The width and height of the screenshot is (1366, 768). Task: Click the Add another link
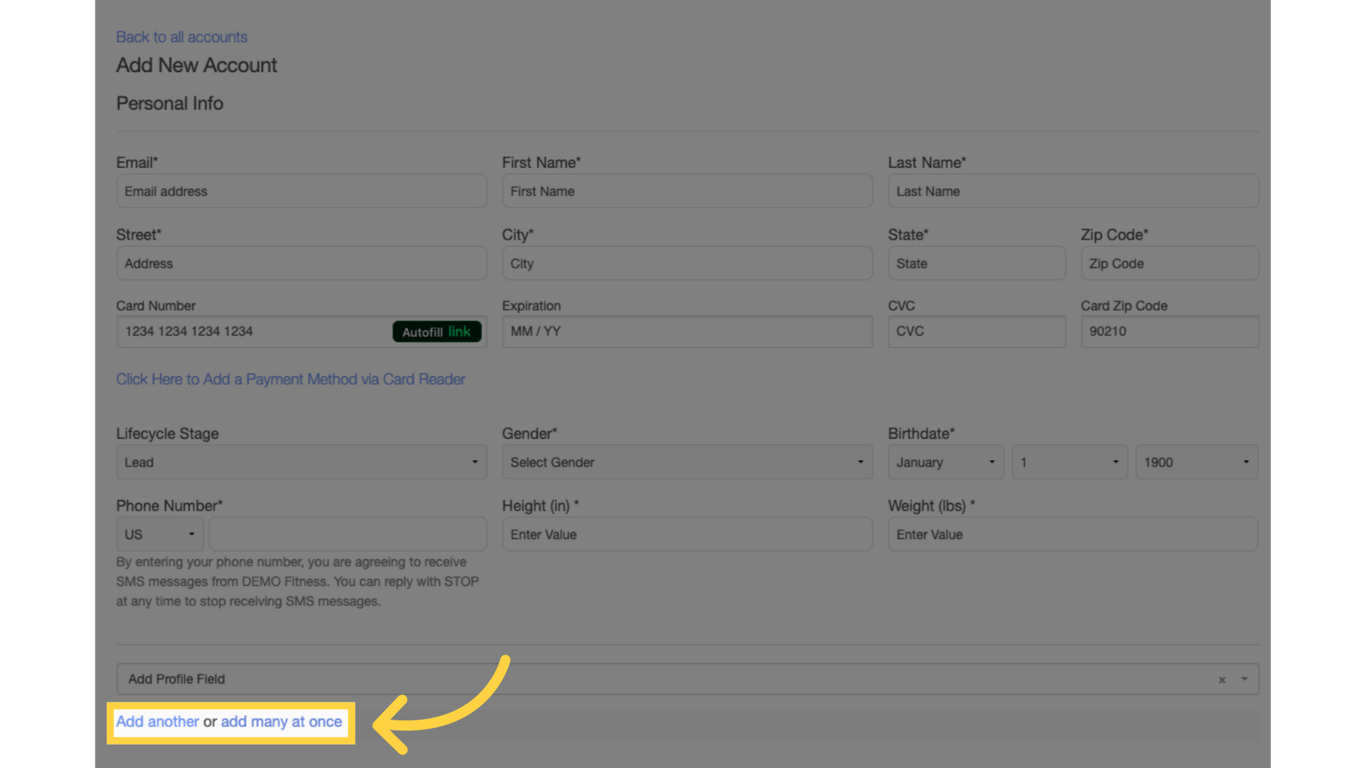[x=156, y=721]
